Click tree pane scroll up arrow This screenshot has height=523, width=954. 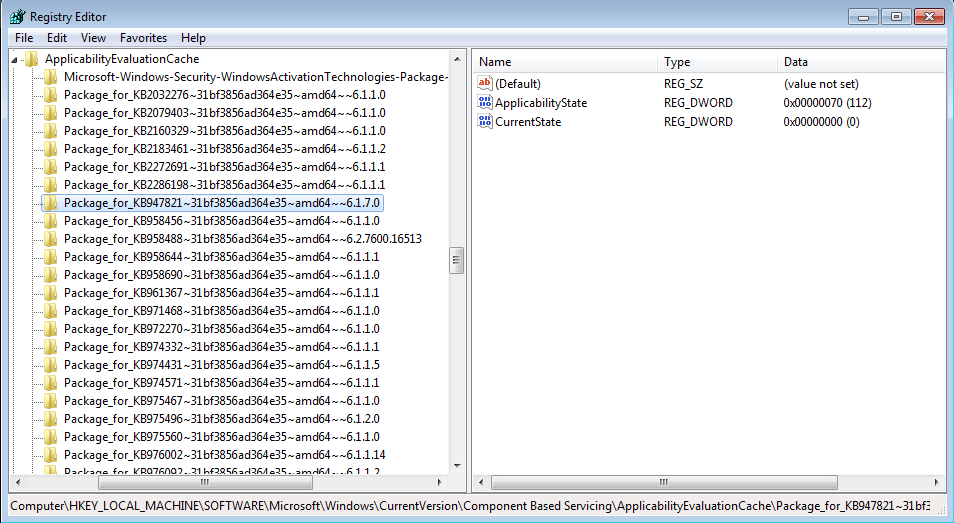click(457, 59)
